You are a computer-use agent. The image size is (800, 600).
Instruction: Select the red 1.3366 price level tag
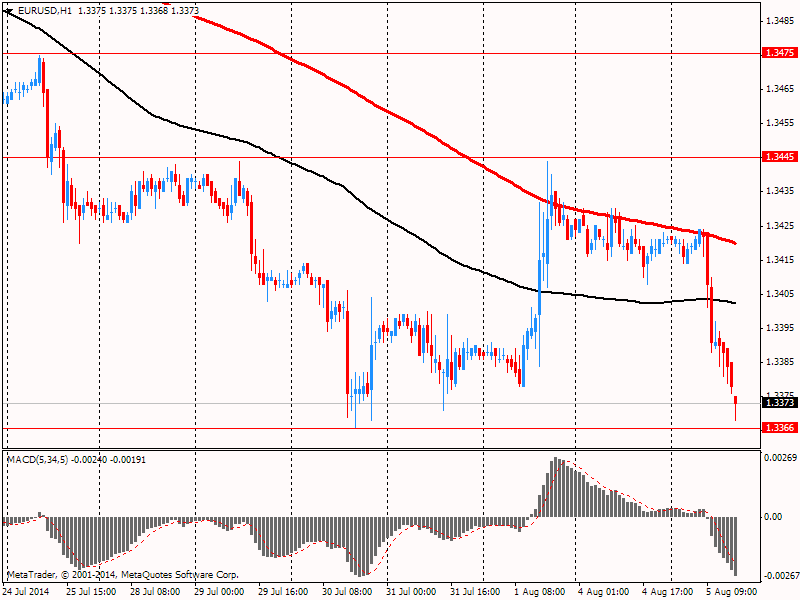pos(779,428)
